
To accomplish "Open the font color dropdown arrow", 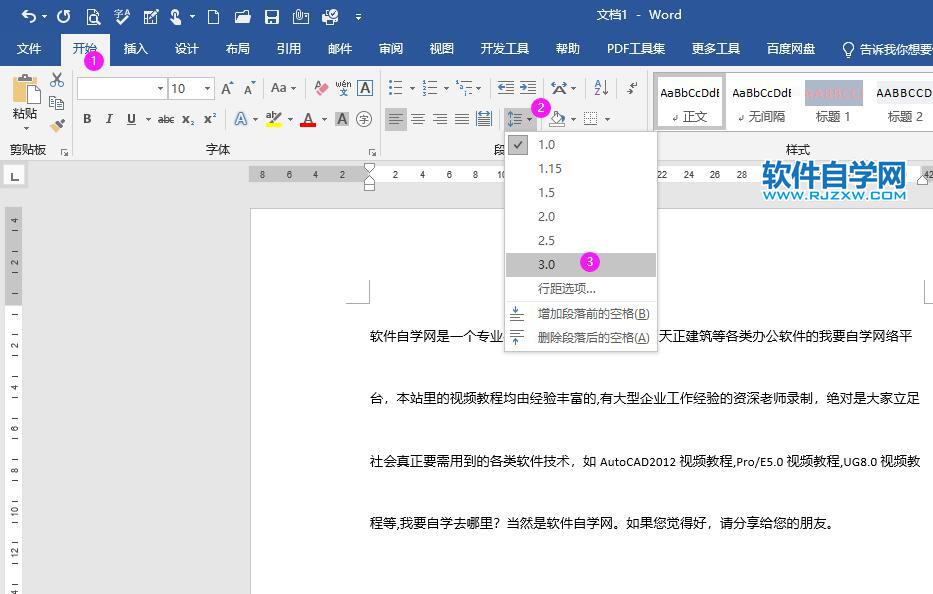I will click(x=324, y=117).
